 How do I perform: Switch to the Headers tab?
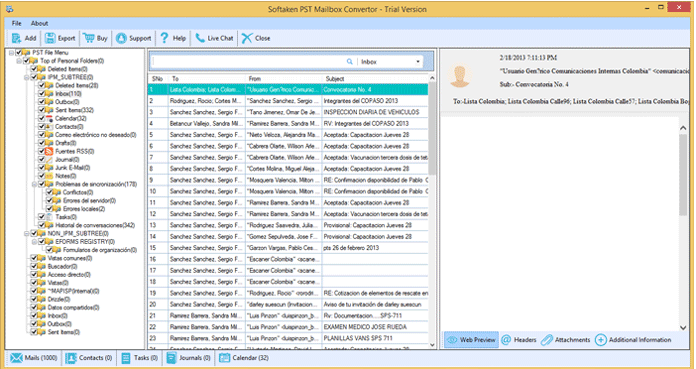click(519, 340)
